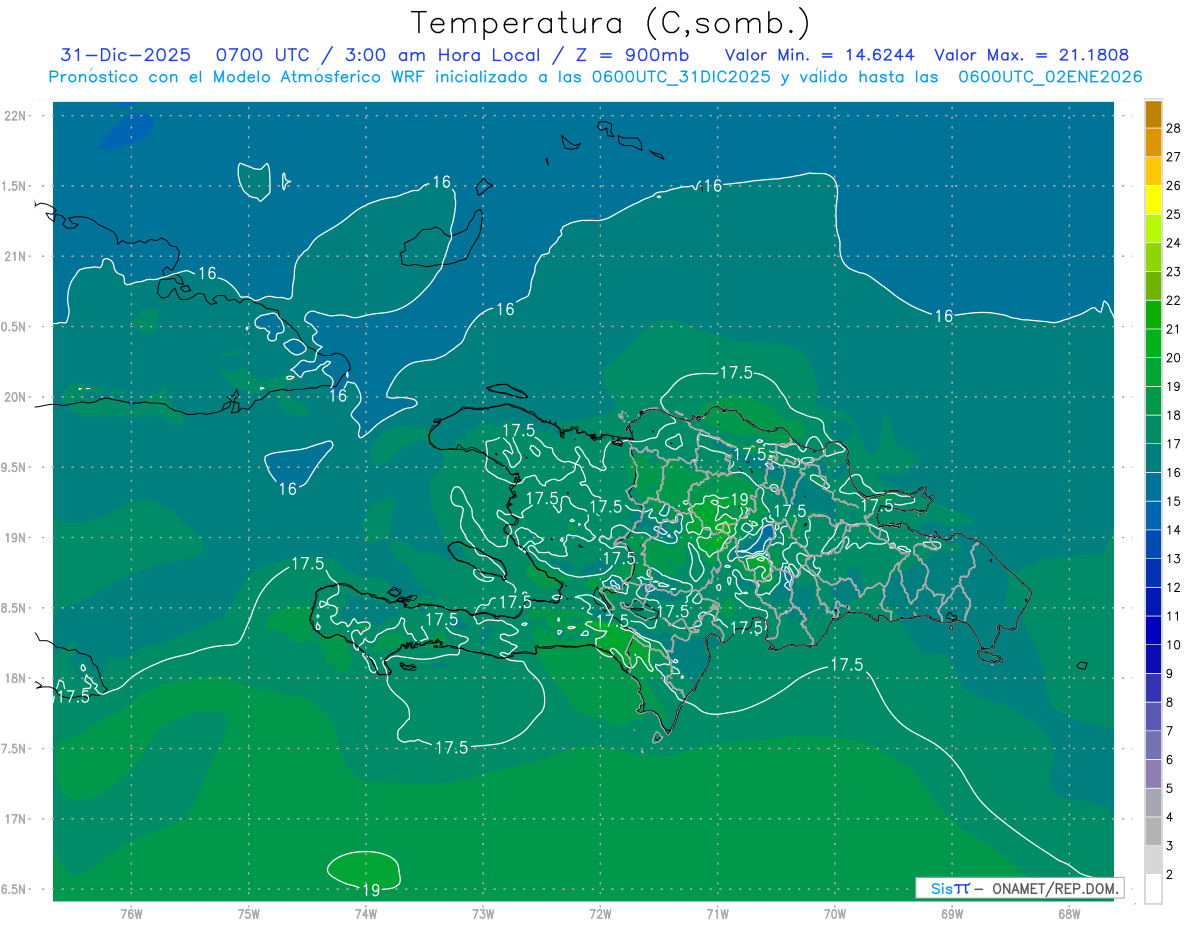1200x927 pixels.
Task: Click the "17N" latitude axis label
Action: [x=16, y=819]
